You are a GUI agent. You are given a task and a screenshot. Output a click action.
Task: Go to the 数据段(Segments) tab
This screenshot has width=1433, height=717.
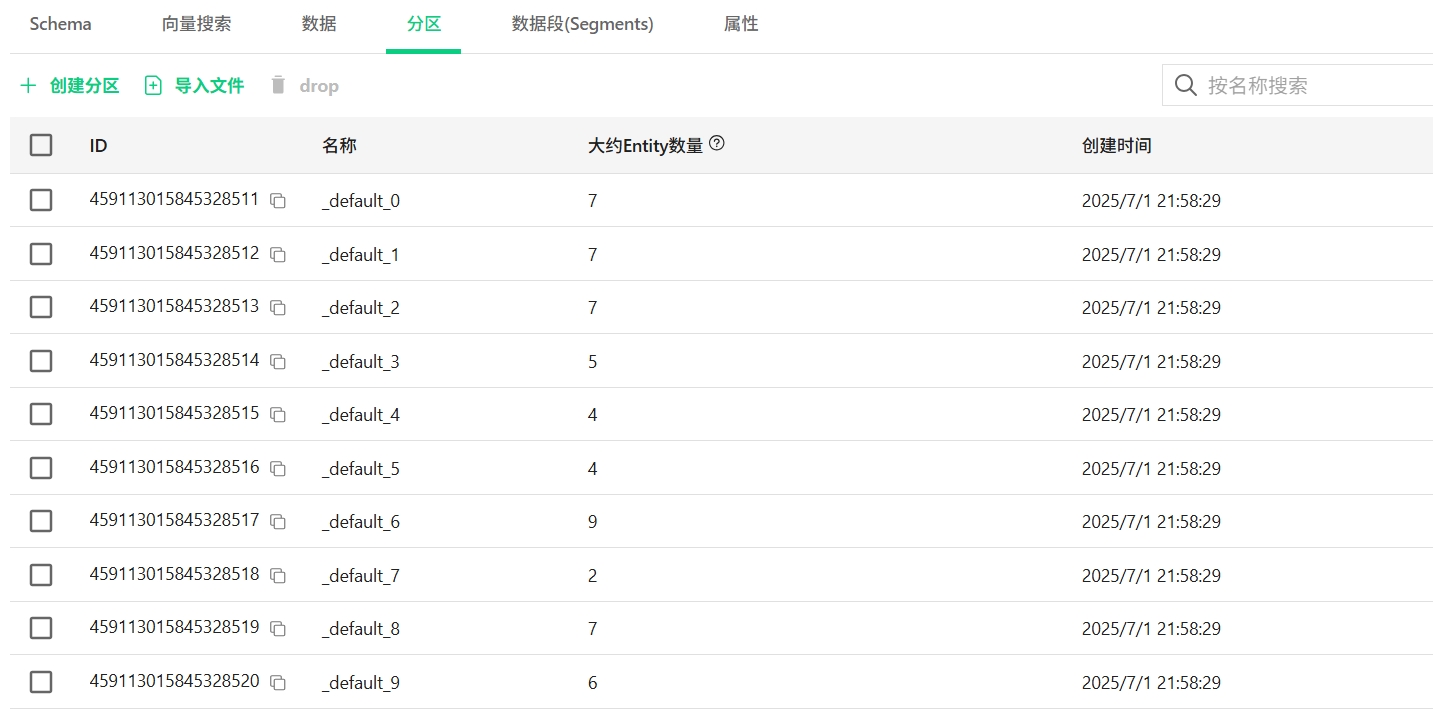(582, 24)
